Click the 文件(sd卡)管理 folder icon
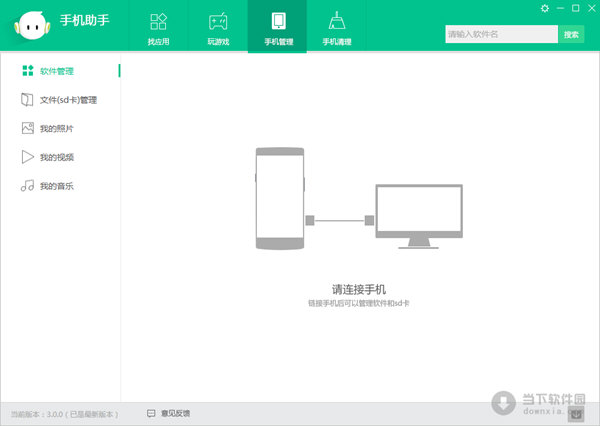The height and width of the screenshot is (426, 600). click(x=27, y=100)
